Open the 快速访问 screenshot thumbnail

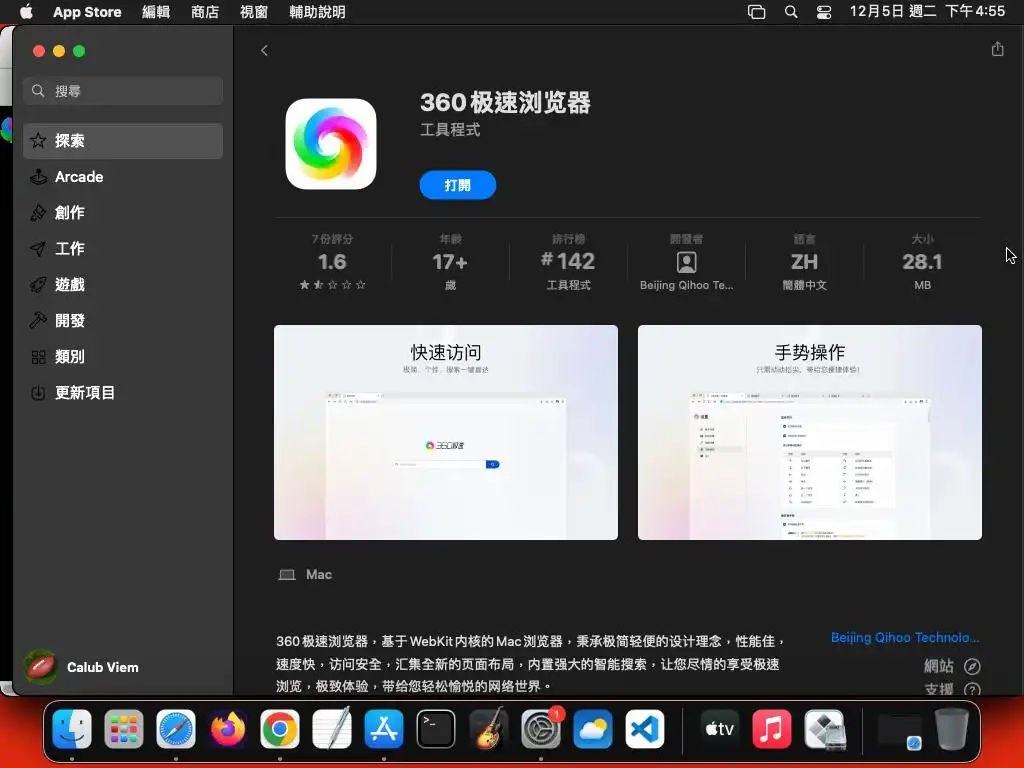[x=446, y=432]
